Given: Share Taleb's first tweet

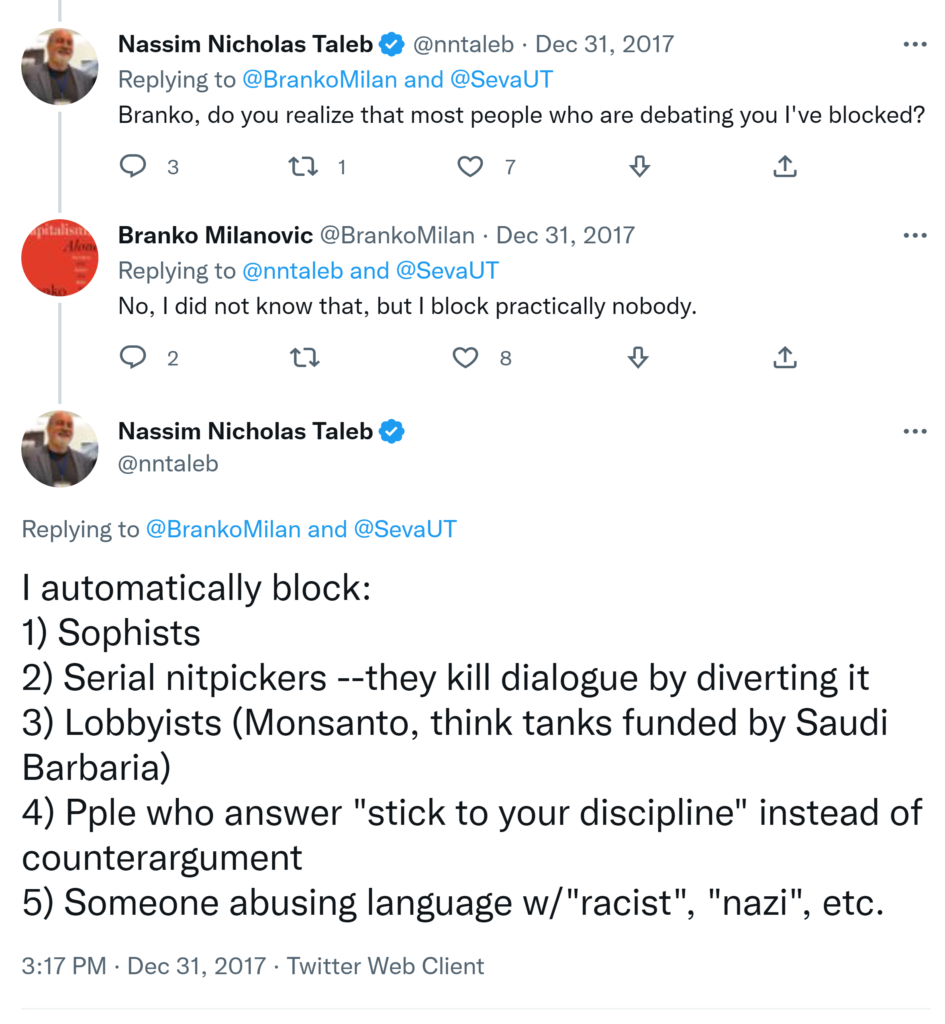Looking at the screenshot, I should coord(786,167).
